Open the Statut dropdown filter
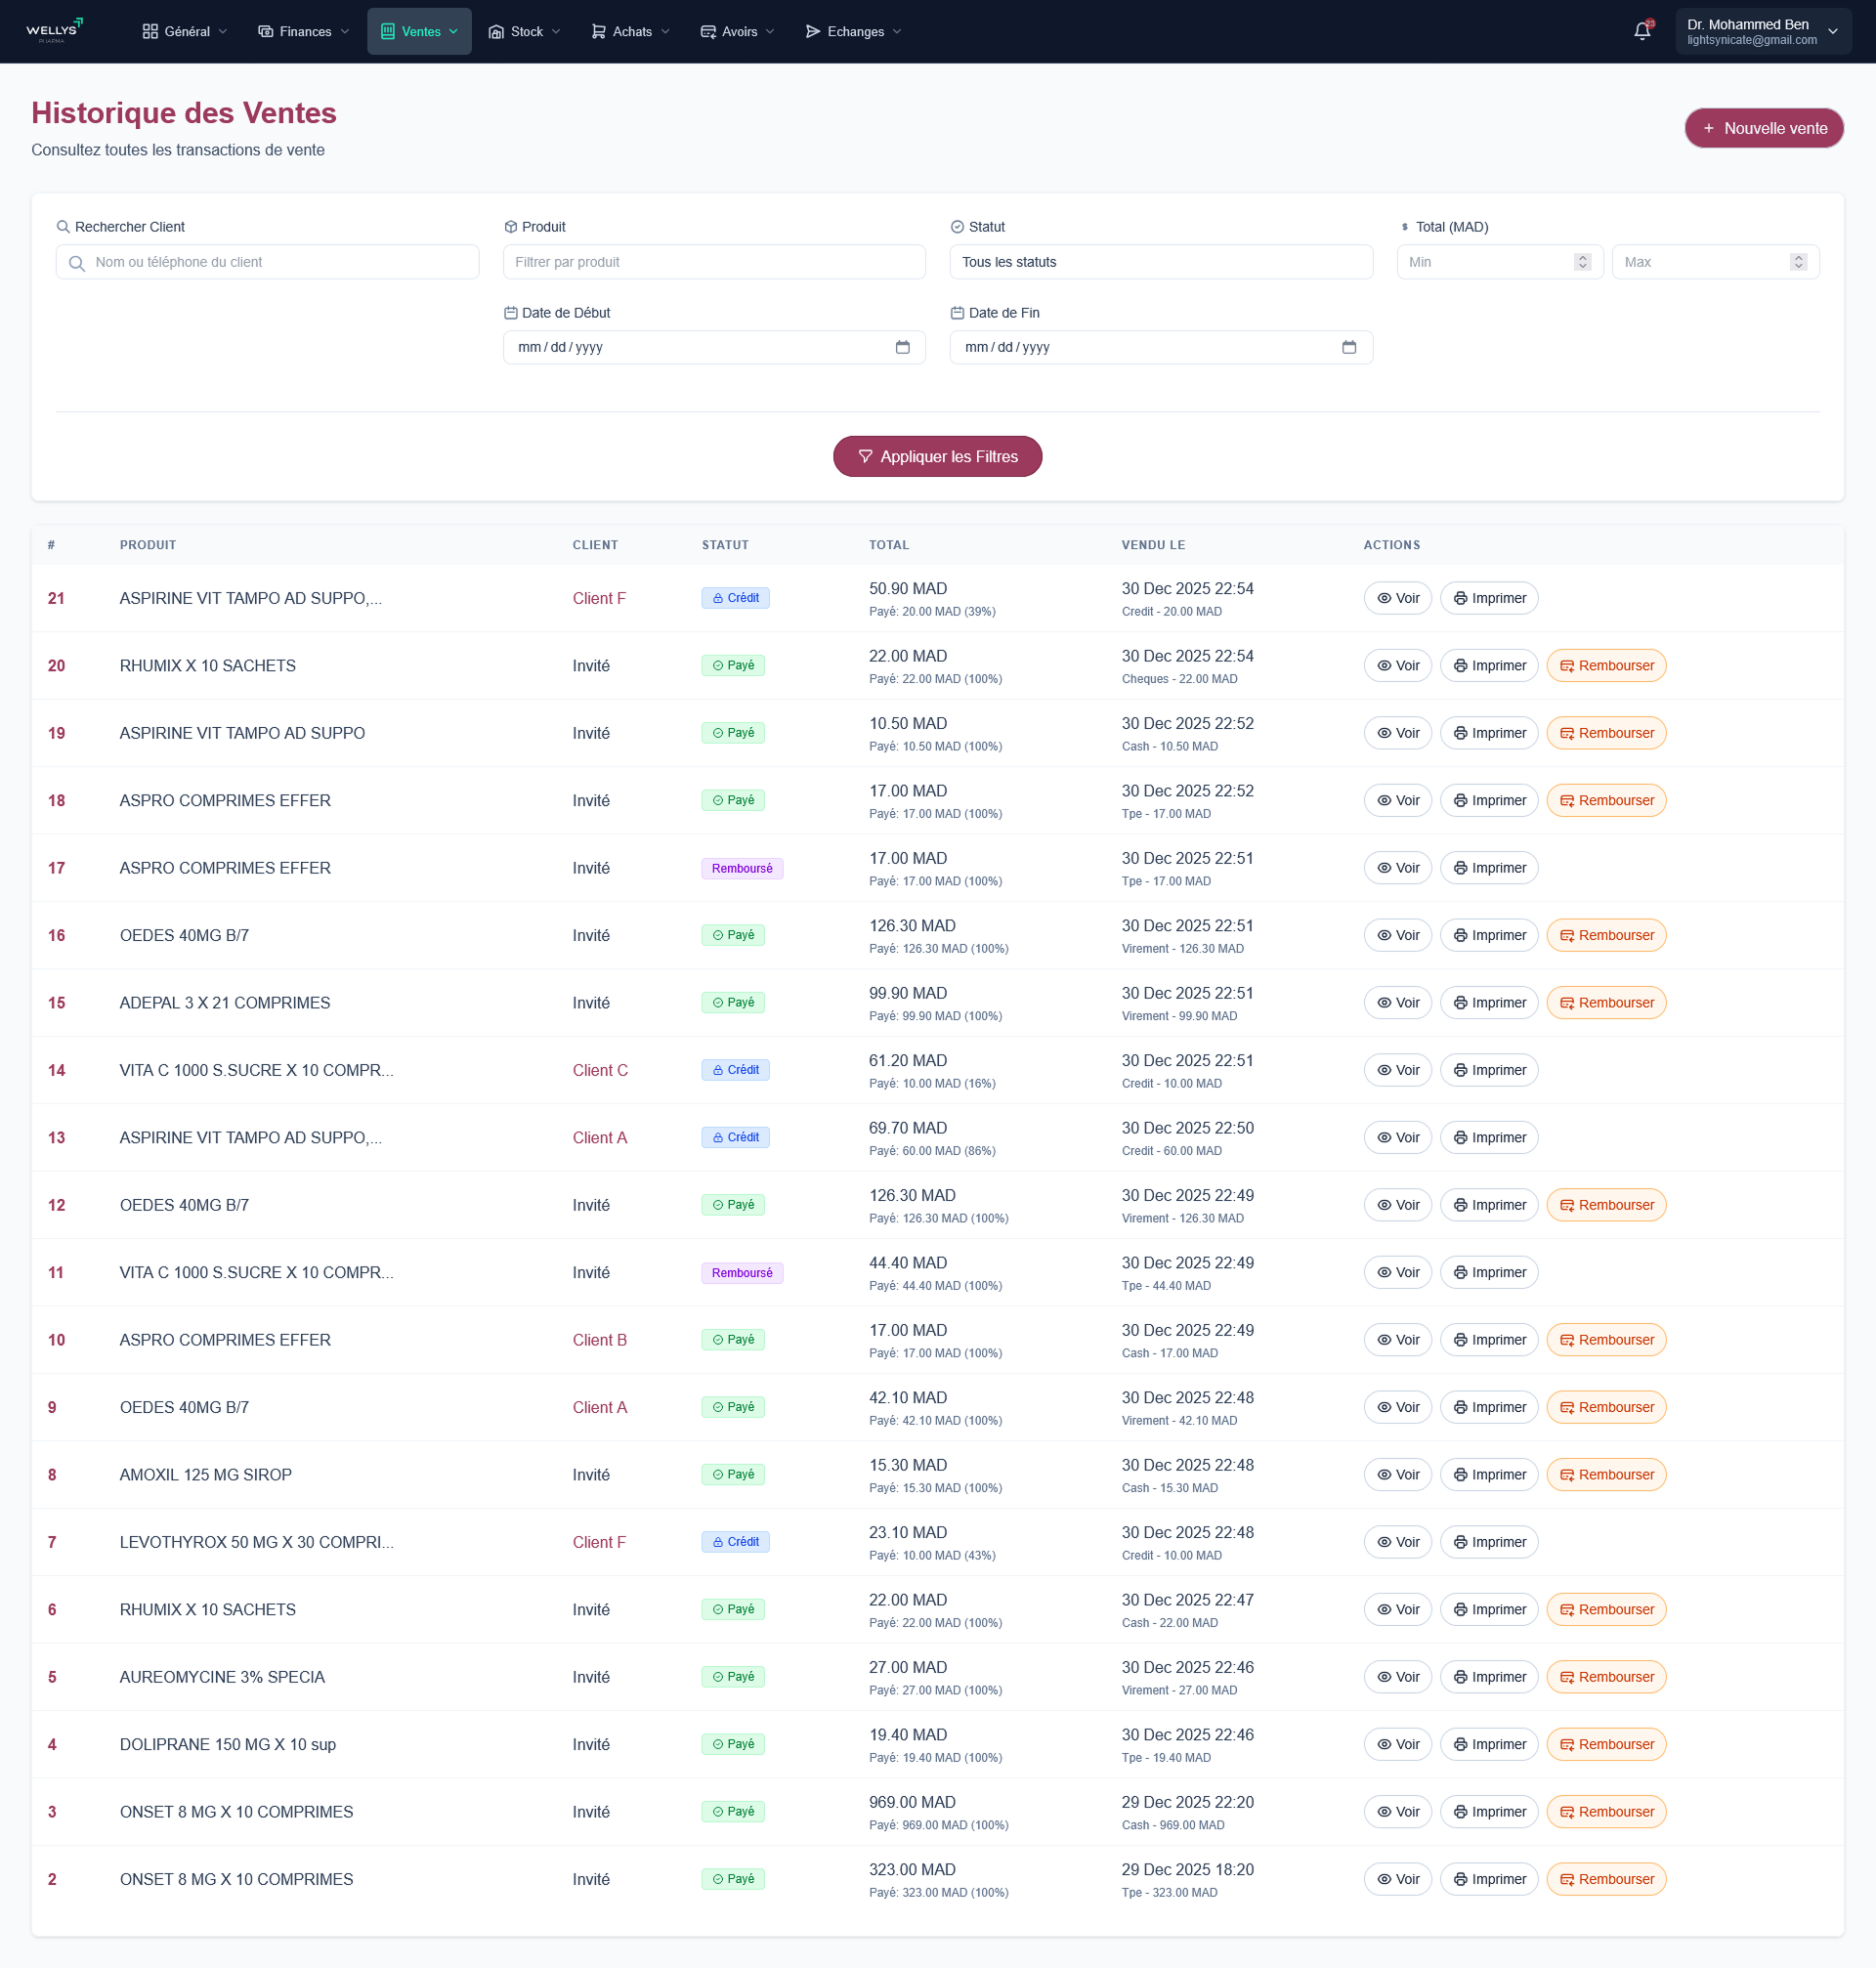The width and height of the screenshot is (1876, 1968). tap(1160, 262)
